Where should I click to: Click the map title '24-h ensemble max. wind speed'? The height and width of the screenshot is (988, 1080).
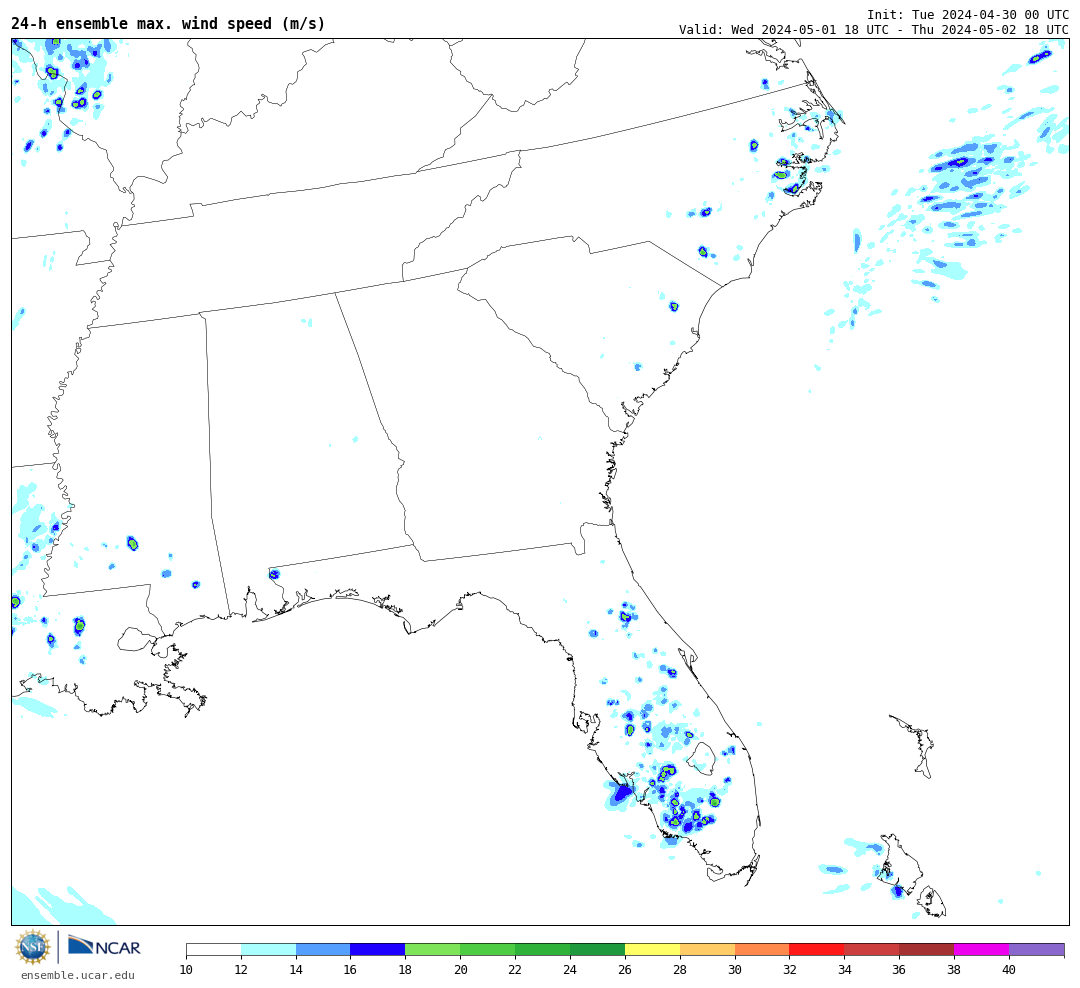pos(167,23)
